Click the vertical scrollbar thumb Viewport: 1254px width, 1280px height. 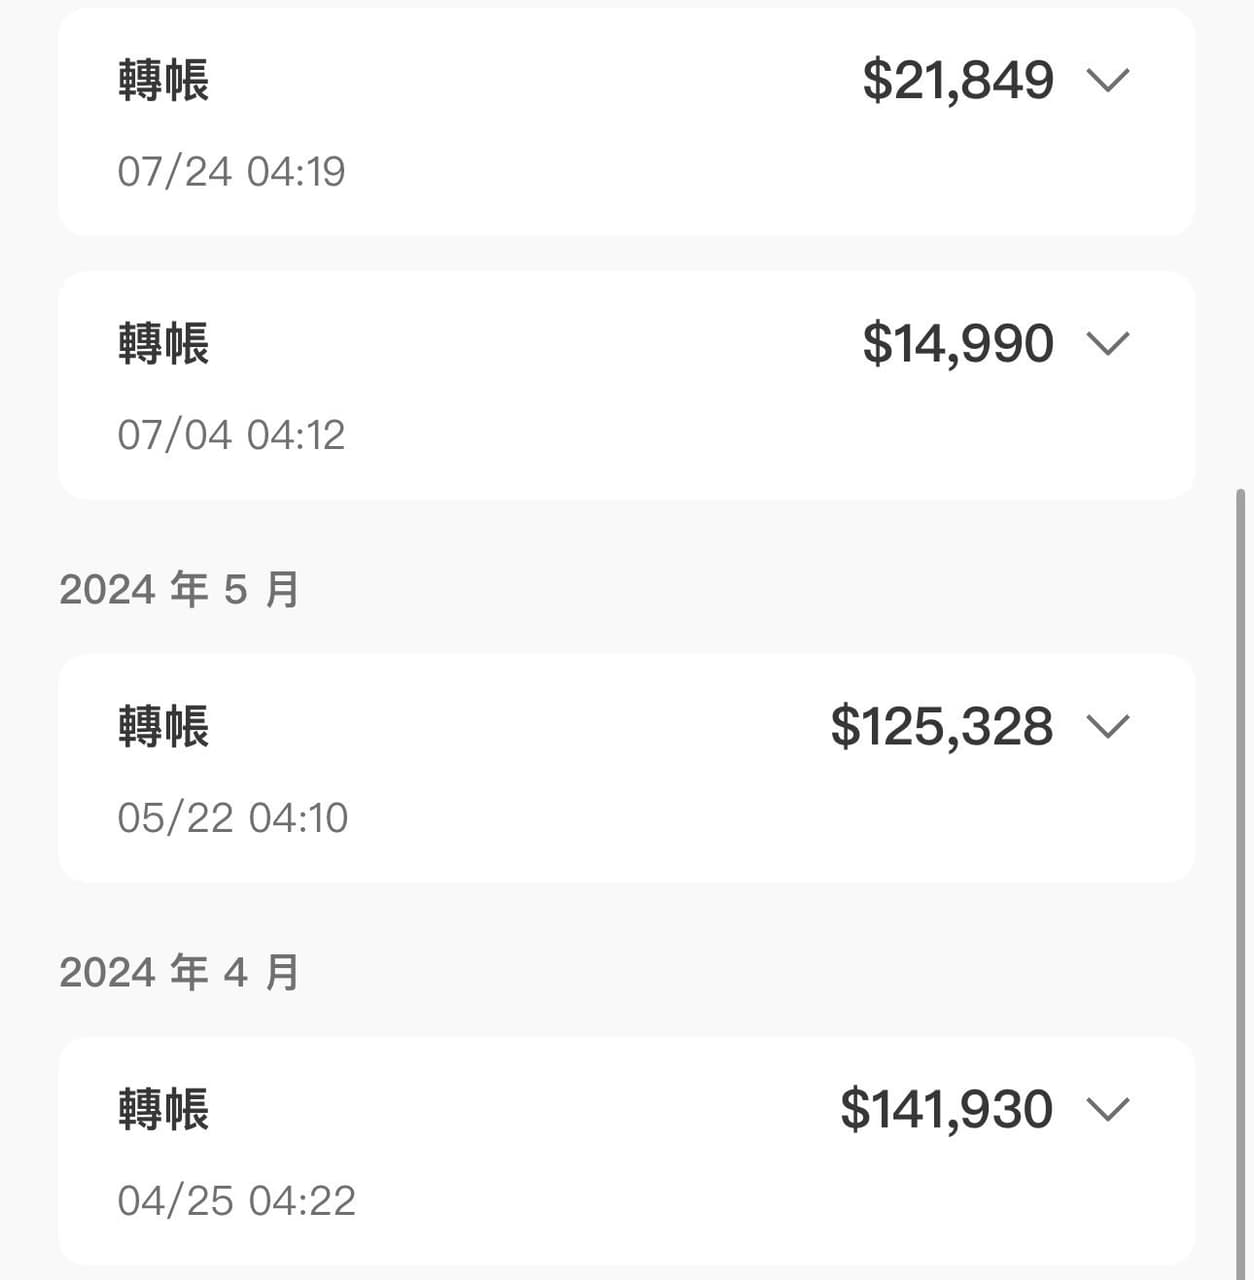click(1241, 880)
